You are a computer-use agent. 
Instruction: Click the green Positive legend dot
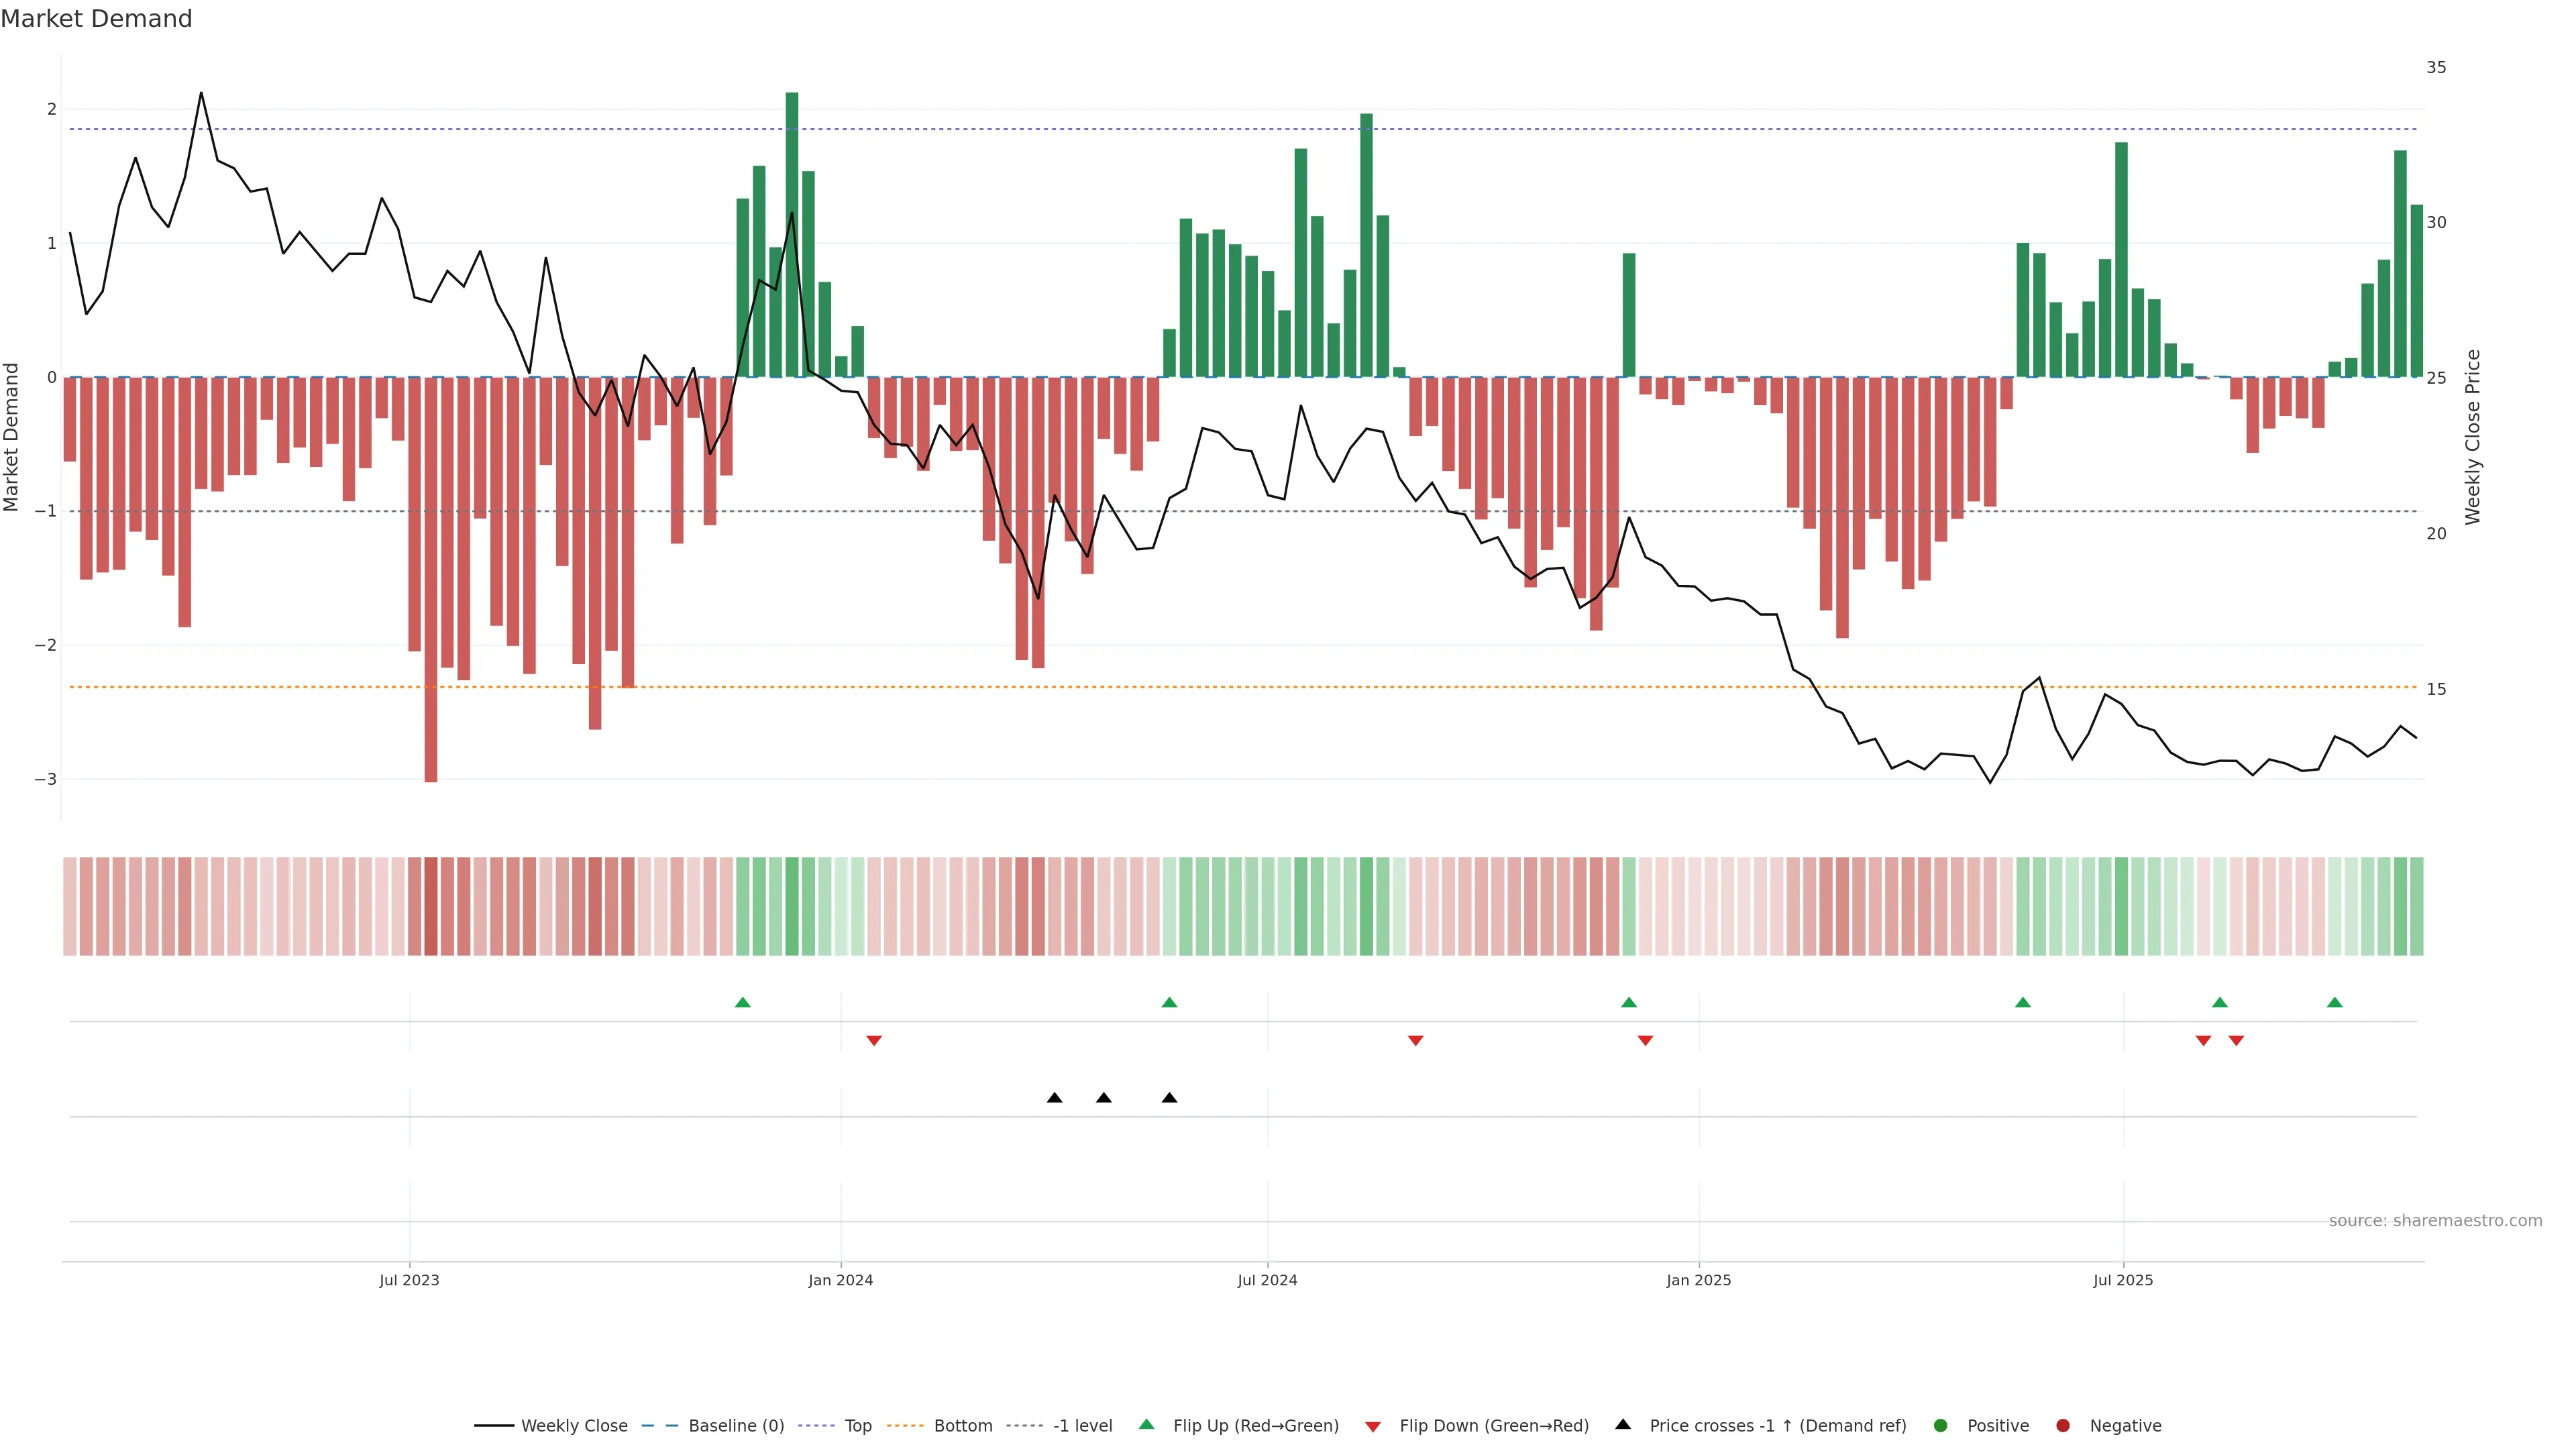pos(1941,1426)
